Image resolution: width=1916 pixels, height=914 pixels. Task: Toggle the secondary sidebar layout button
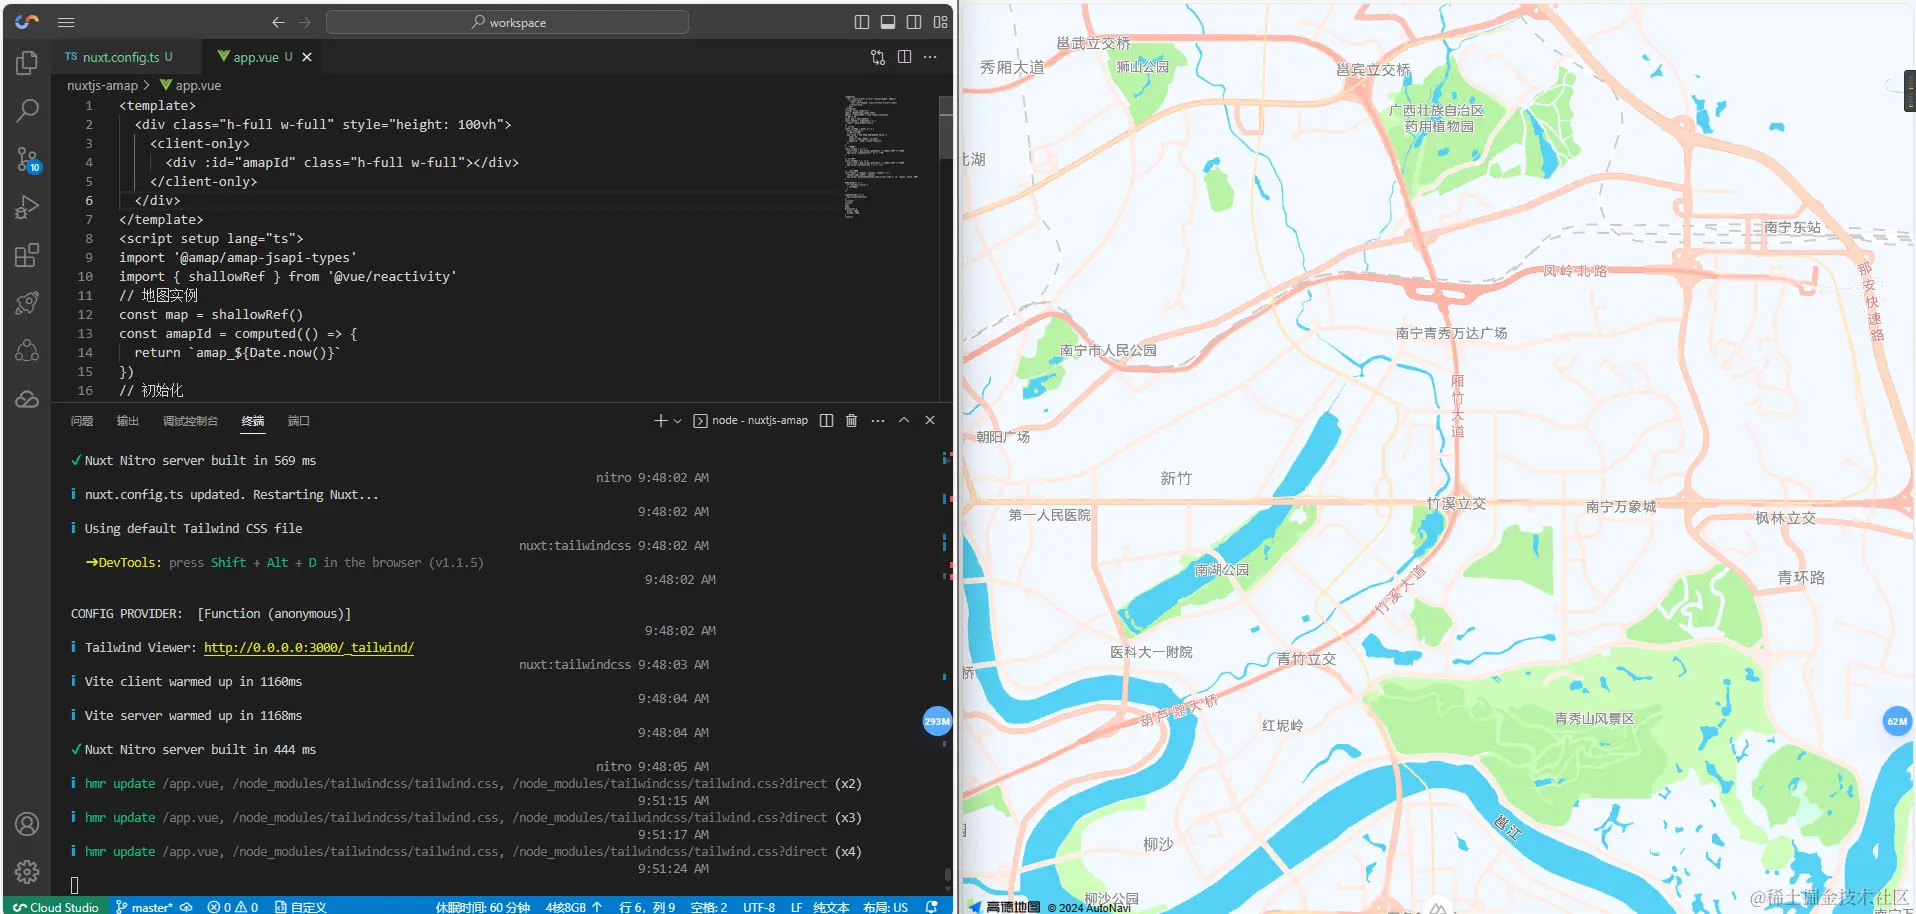tap(914, 22)
